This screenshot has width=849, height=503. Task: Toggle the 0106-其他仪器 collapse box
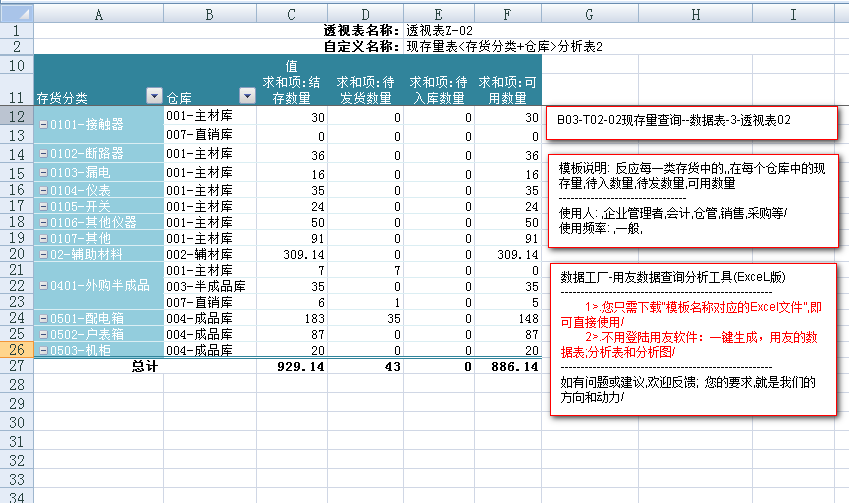[x=43, y=222]
